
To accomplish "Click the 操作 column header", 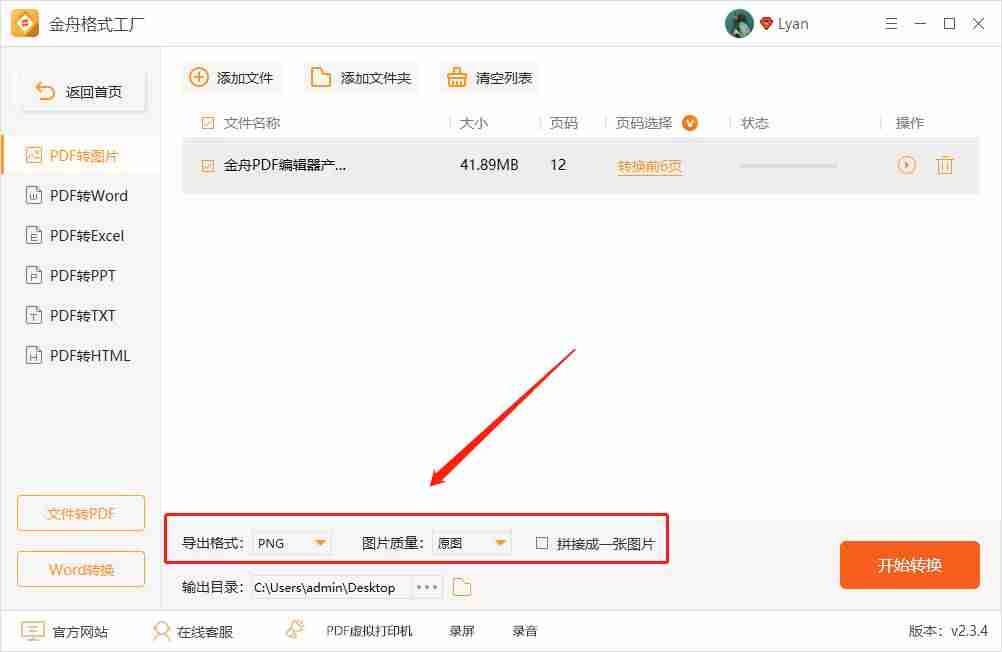I will click(909, 123).
